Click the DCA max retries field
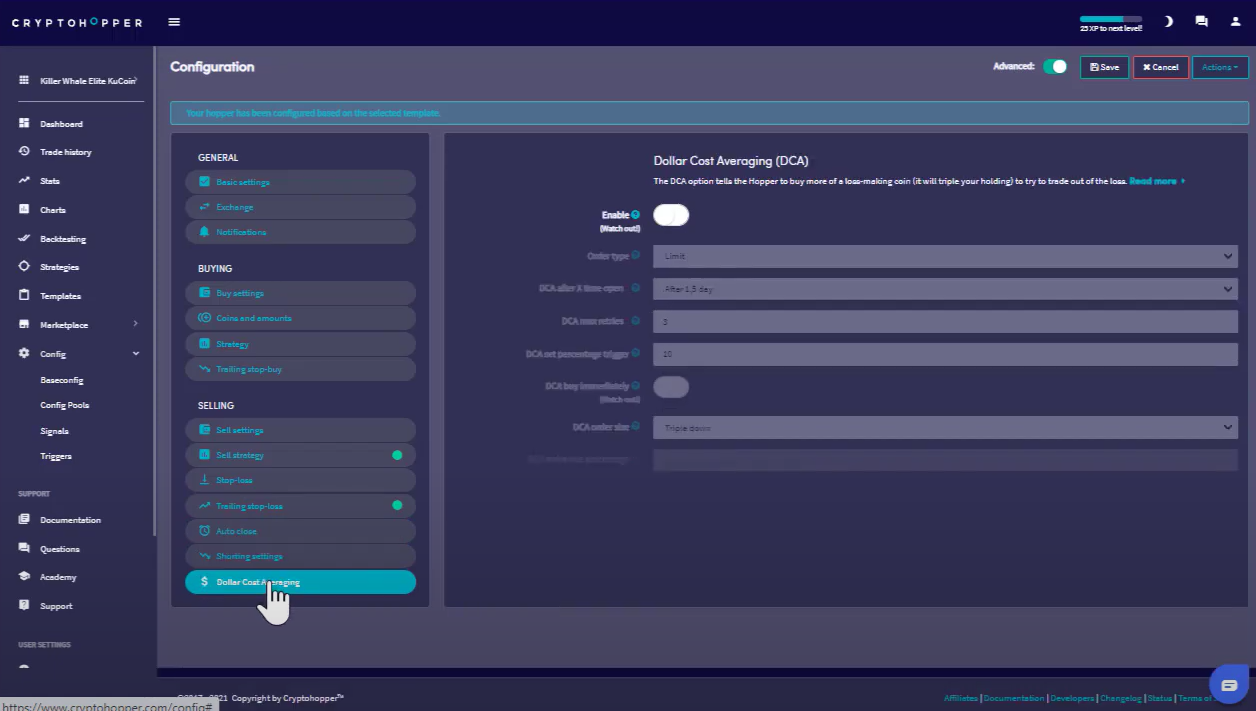The width and height of the screenshot is (1256, 711). pyautogui.click(x=945, y=322)
